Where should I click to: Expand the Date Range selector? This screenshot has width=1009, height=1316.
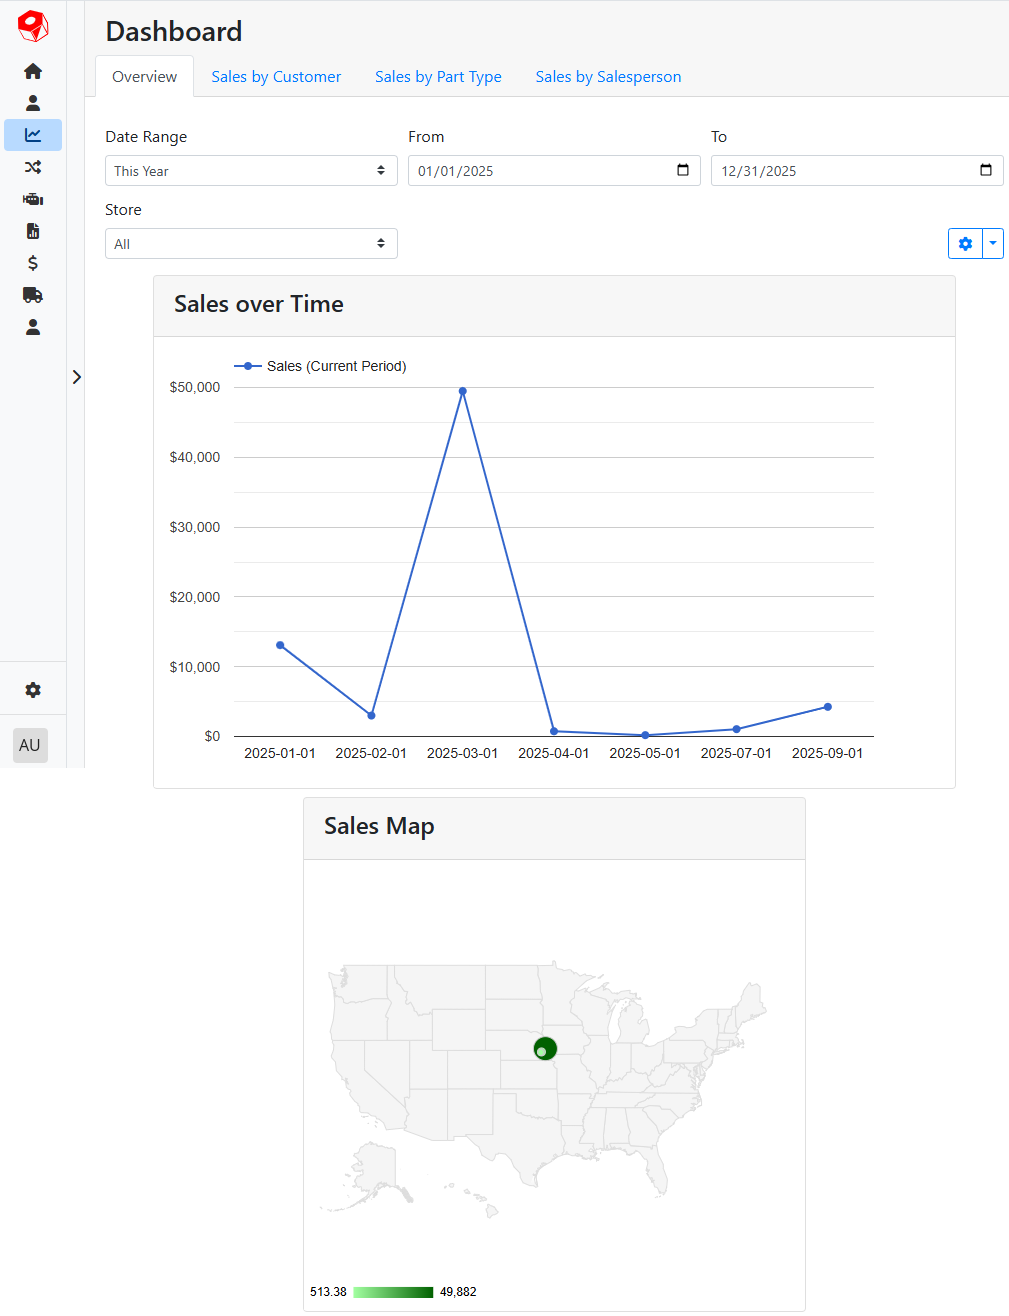click(250, 170)
